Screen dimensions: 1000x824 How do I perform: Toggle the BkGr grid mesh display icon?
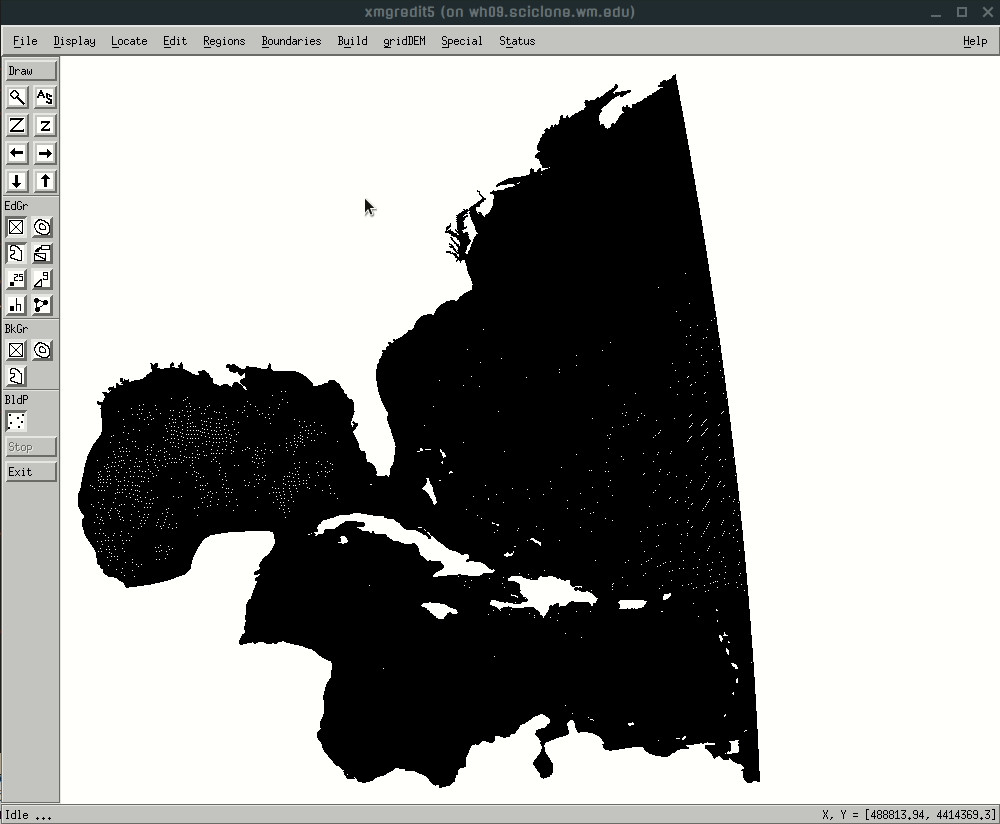coord(16,350)
